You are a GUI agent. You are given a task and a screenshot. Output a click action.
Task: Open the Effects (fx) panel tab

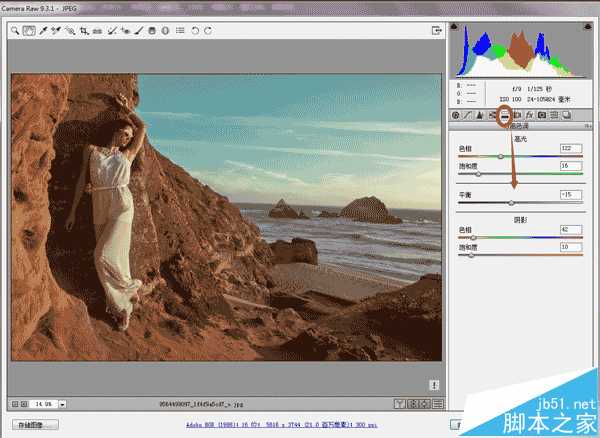(528, 115)
